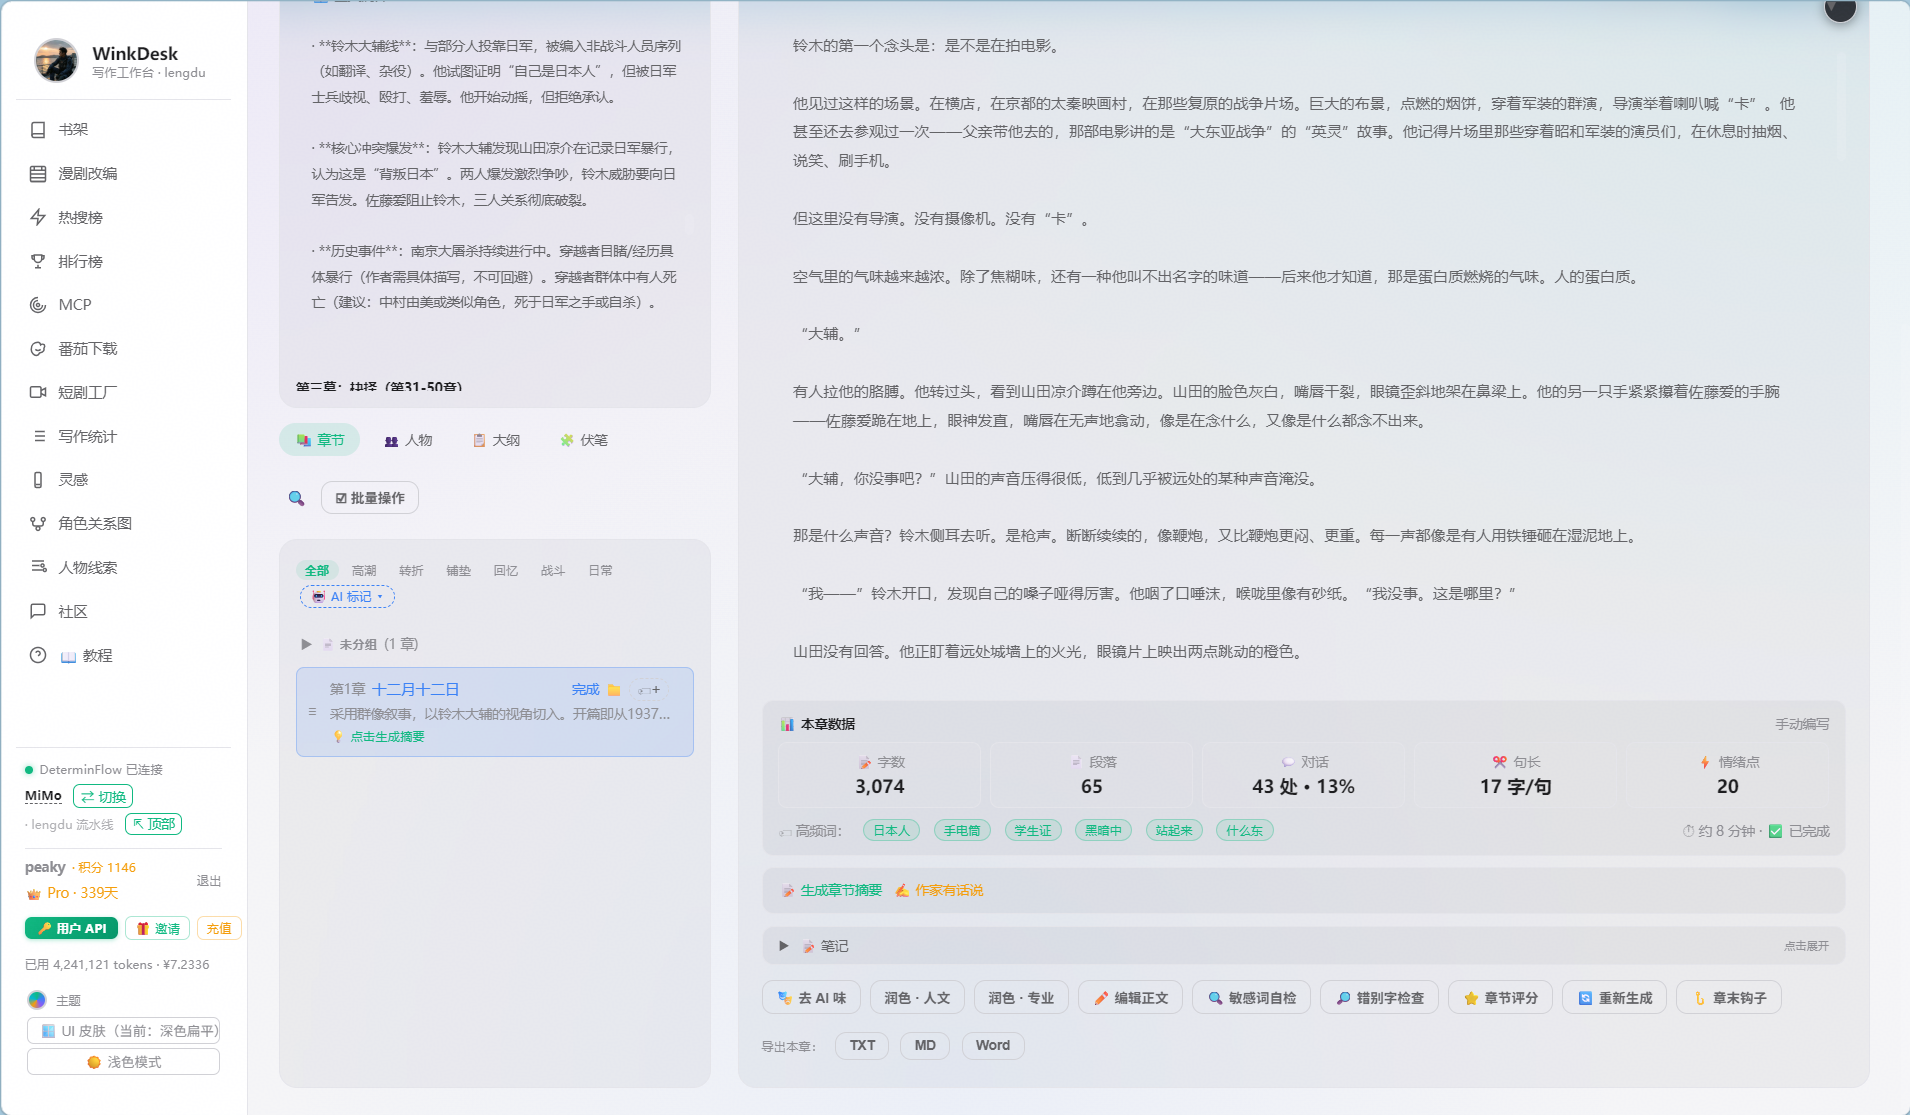
Task: Click the 去 AI 味 button
Action: 812,998
